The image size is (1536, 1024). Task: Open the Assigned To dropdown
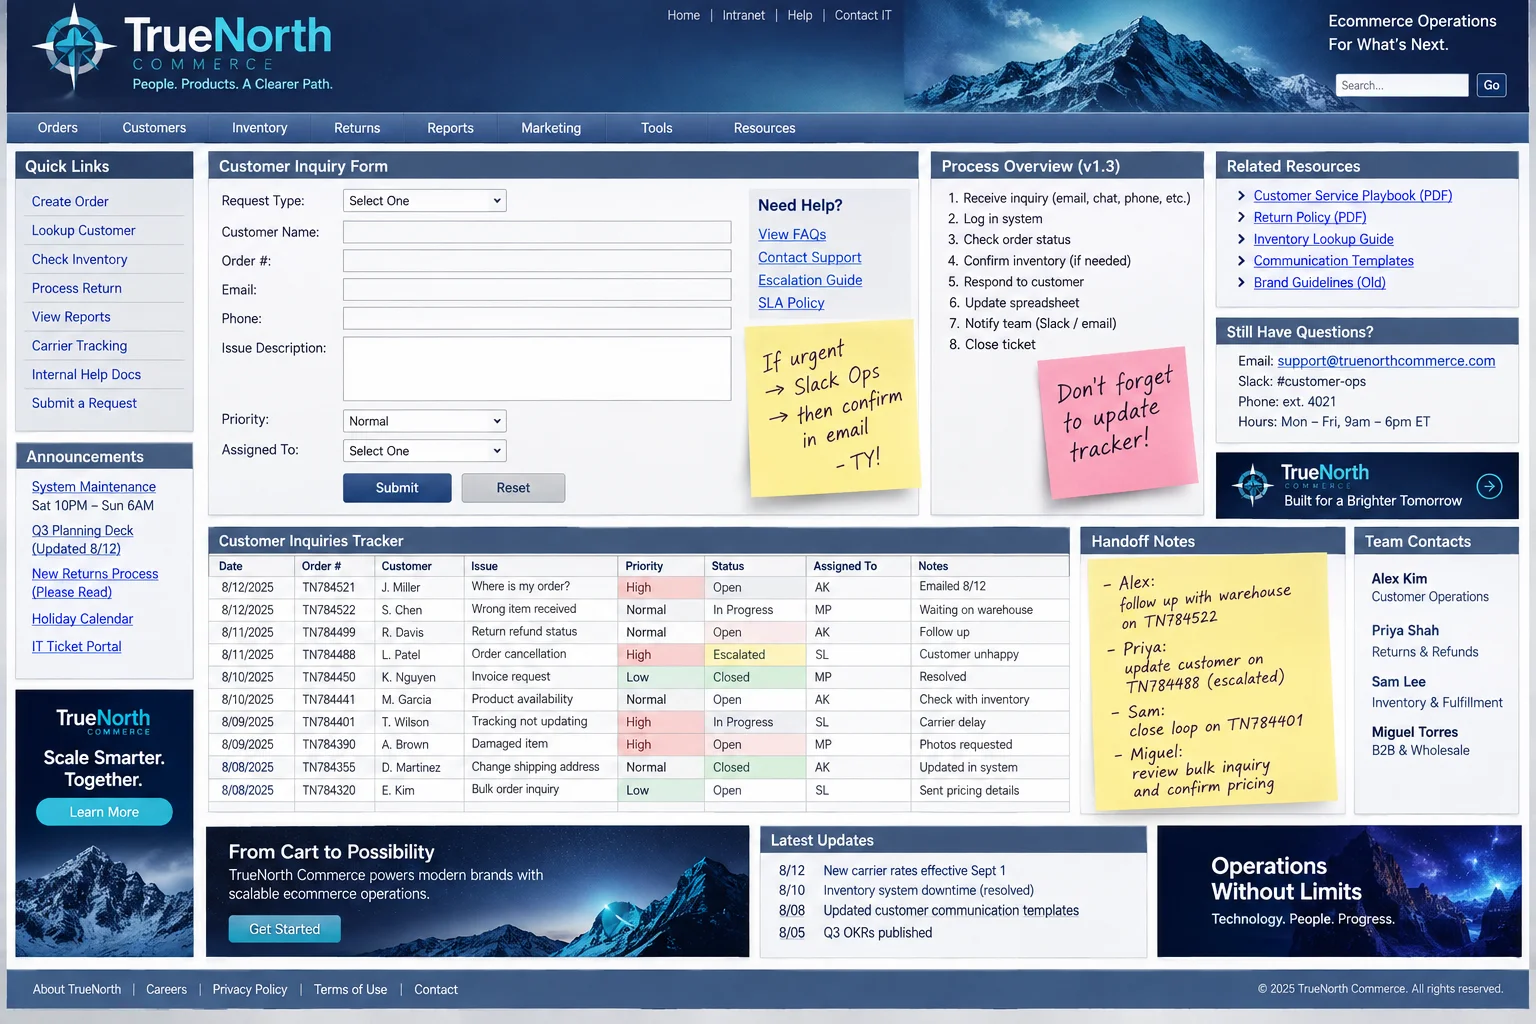tap(424, 451)
